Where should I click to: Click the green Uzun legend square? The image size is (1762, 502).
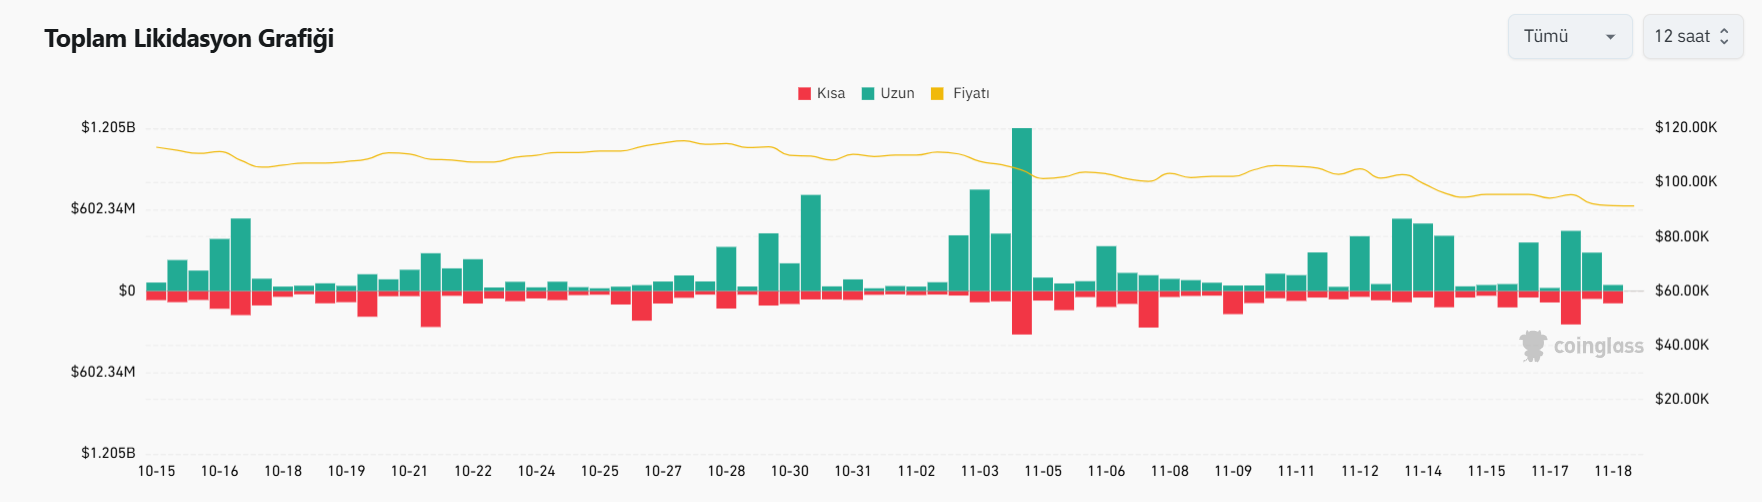click(868, 94)
